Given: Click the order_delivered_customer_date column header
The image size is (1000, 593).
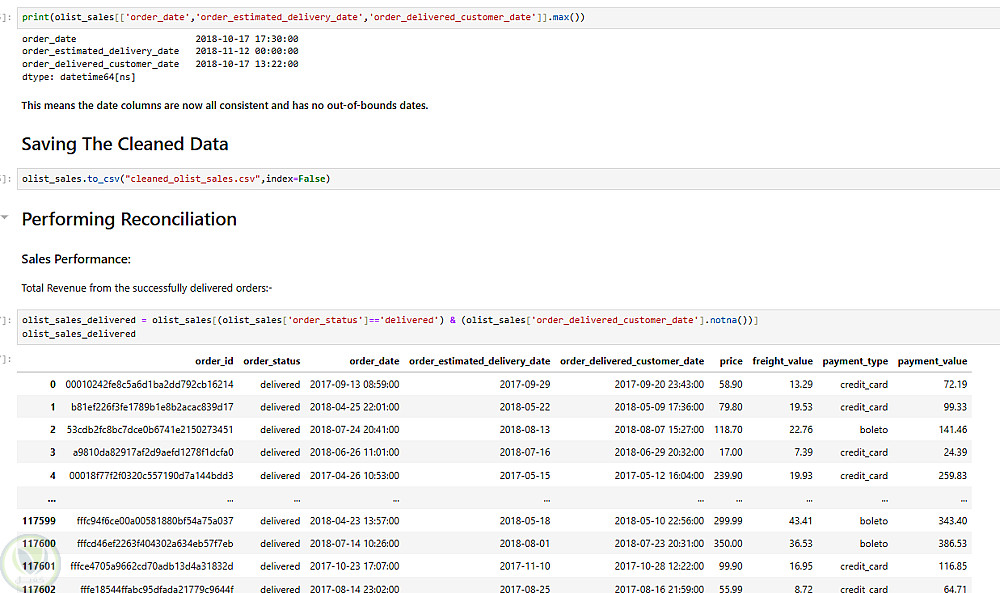Looking at the screenshot, I should click(632, 361).
